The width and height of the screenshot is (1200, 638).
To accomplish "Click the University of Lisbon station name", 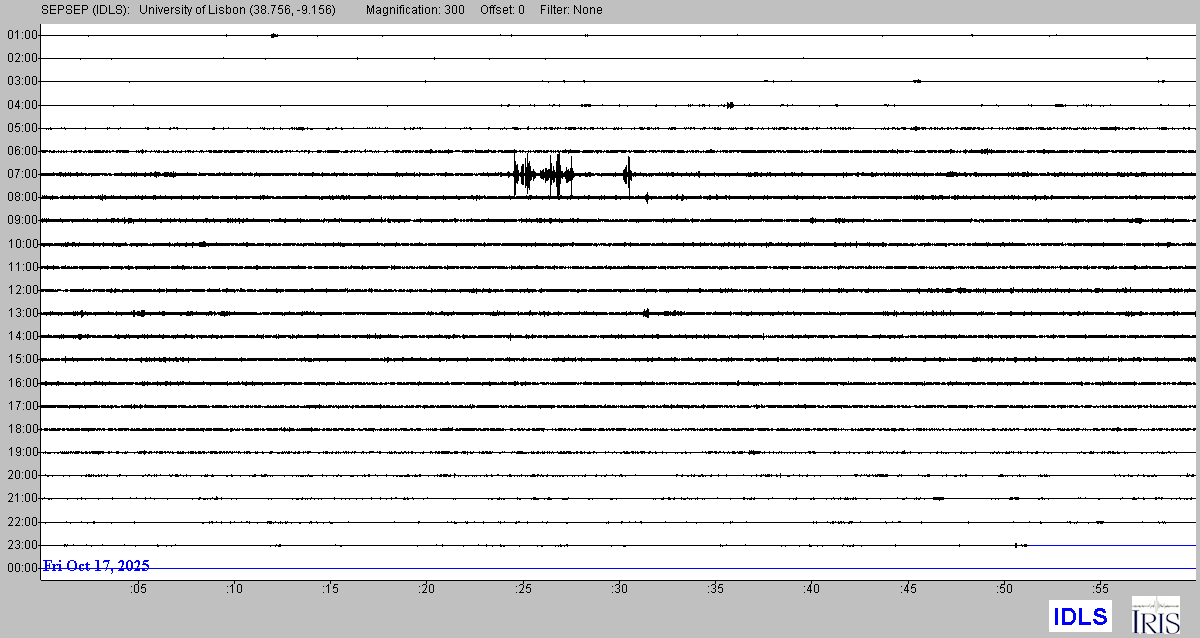I will click(x=238, y=10).
